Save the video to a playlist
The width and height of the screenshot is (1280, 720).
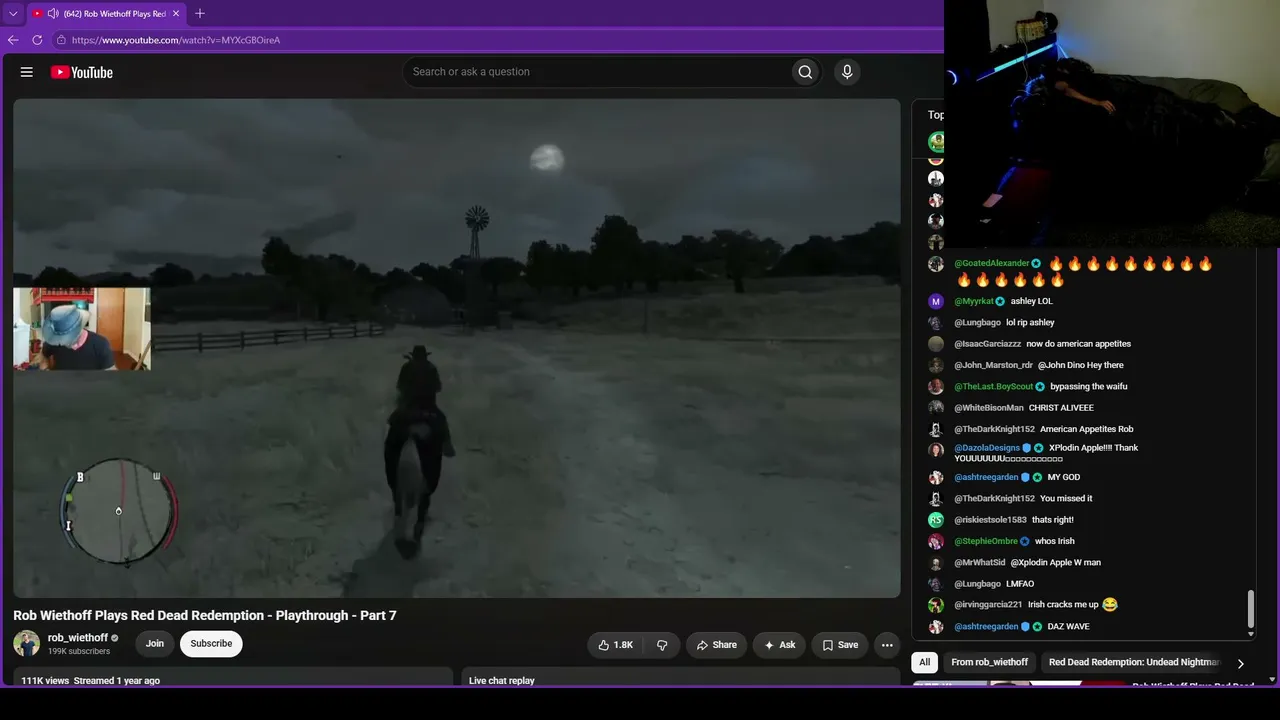[x=840, y=645]
